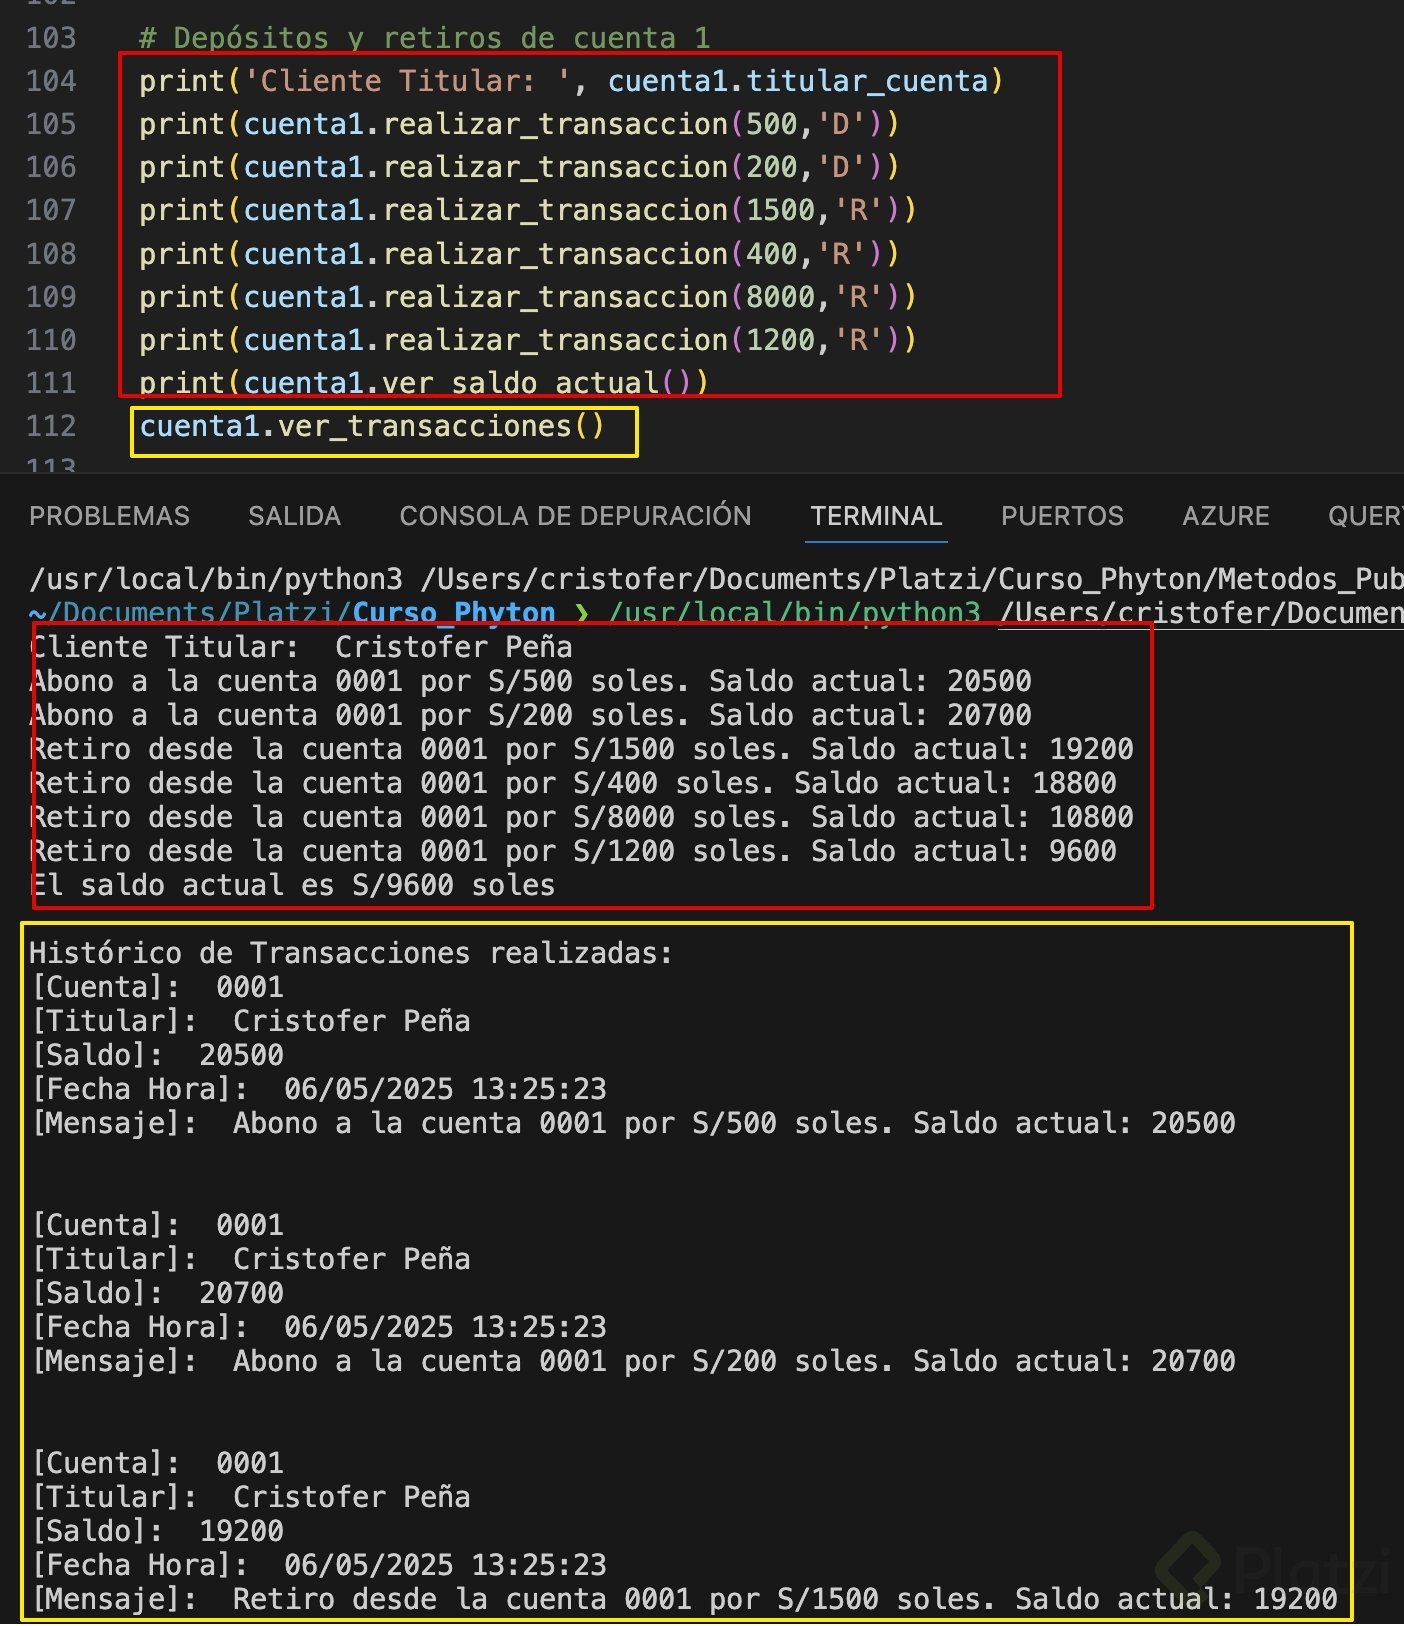This screenshot has width=1404, height=1626.
Task: Switch to the PROBLEMAS panel tab
Action: [x=109, y=516]
